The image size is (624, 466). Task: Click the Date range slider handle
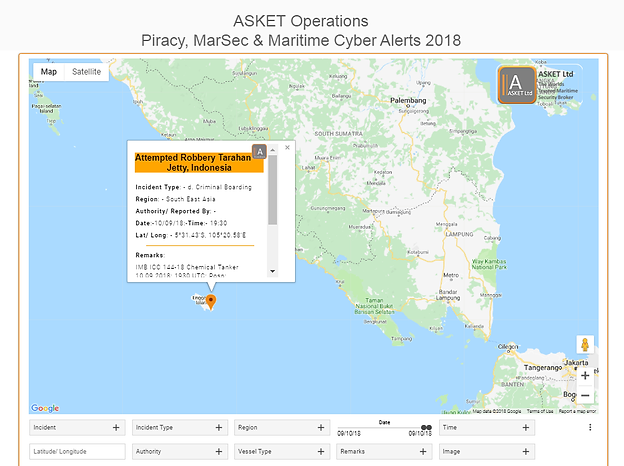(426, 427)
